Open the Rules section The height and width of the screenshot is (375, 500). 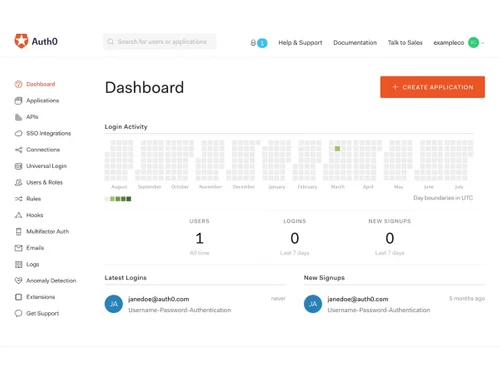[x=34, y=199]
